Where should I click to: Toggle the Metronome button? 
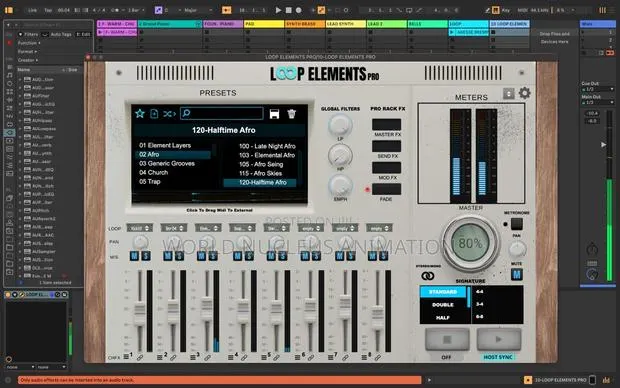(x=516, y=224)
